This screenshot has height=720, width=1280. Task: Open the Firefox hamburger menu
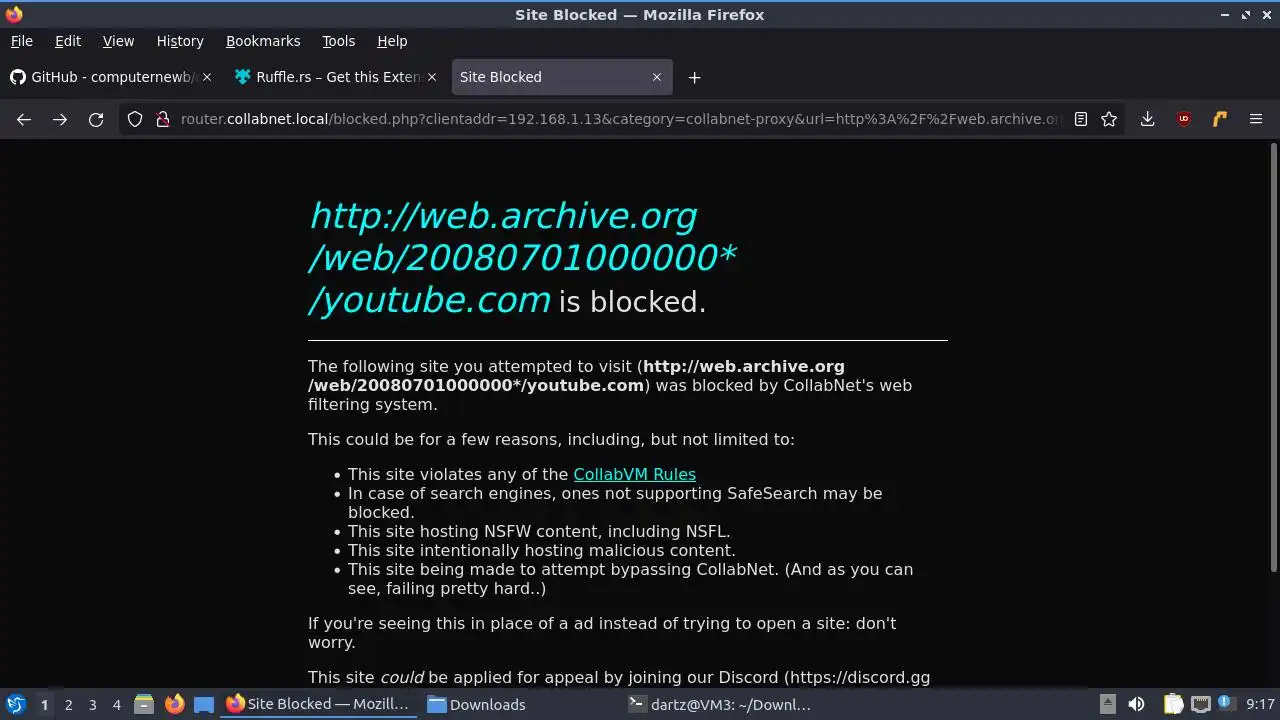1256,119
